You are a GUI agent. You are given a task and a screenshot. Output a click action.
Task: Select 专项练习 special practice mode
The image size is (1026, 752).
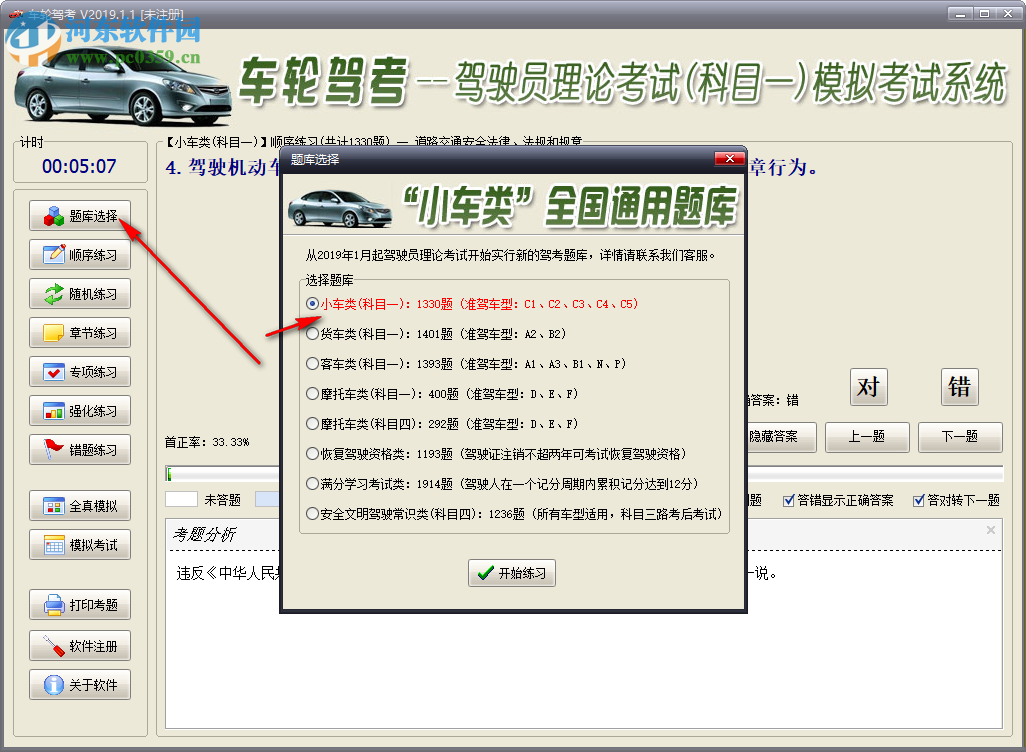(x=80, y=371)
